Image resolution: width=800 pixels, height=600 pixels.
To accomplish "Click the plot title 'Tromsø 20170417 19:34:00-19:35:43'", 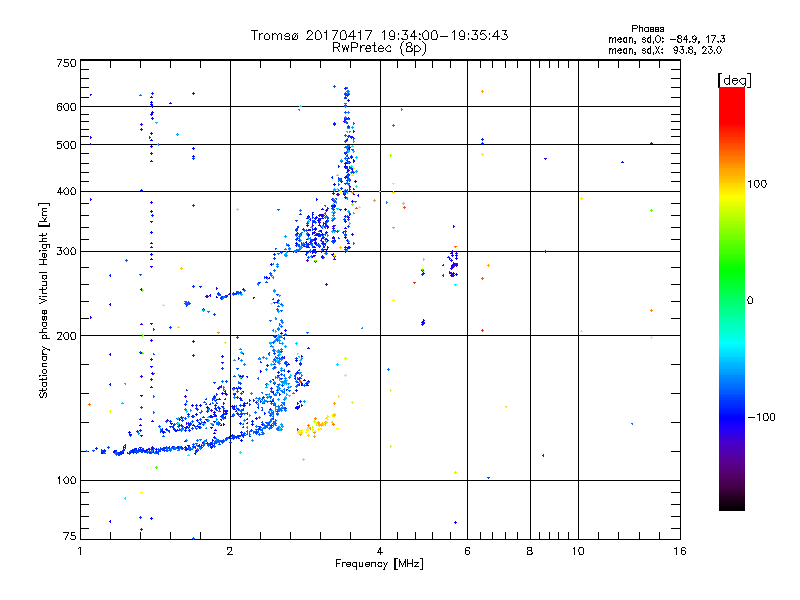I will pos(379,35).
